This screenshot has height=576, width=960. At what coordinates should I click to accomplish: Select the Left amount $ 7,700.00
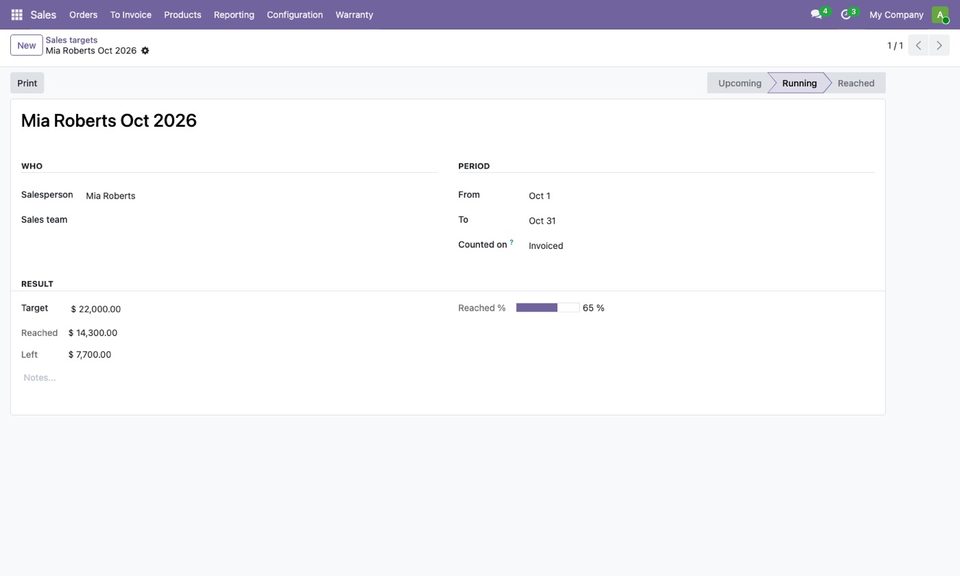coord(90,354)
